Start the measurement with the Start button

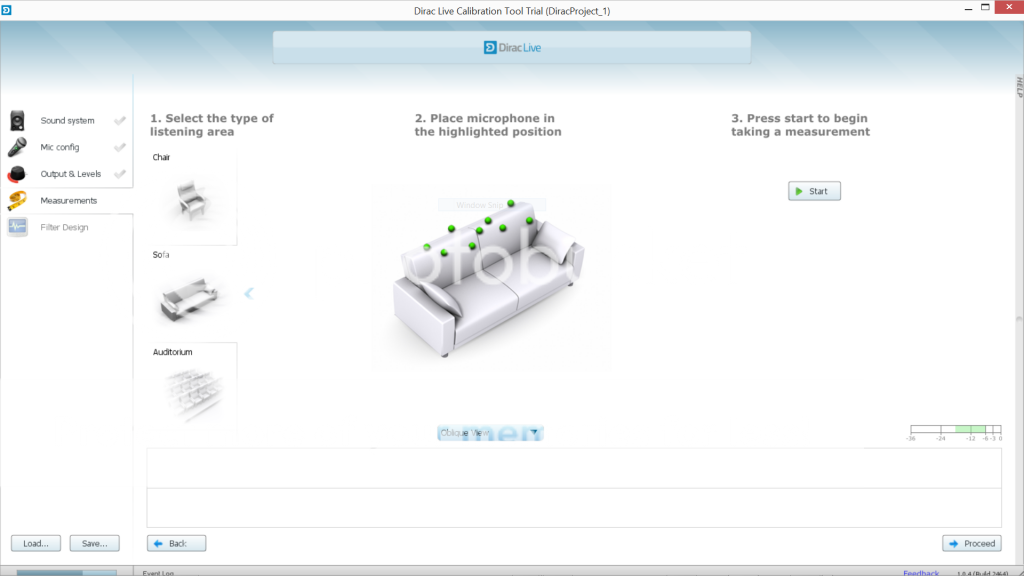coord(814,191)
